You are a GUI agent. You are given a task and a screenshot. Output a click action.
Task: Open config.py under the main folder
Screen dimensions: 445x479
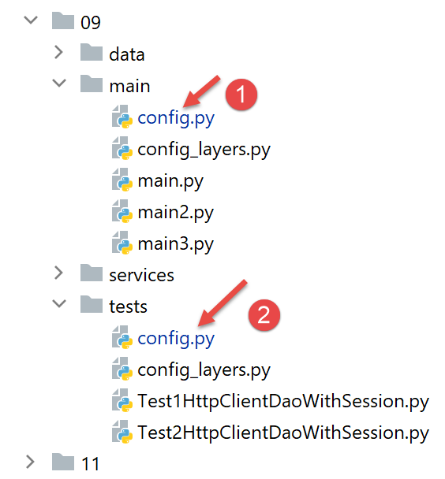coord(176,118)
